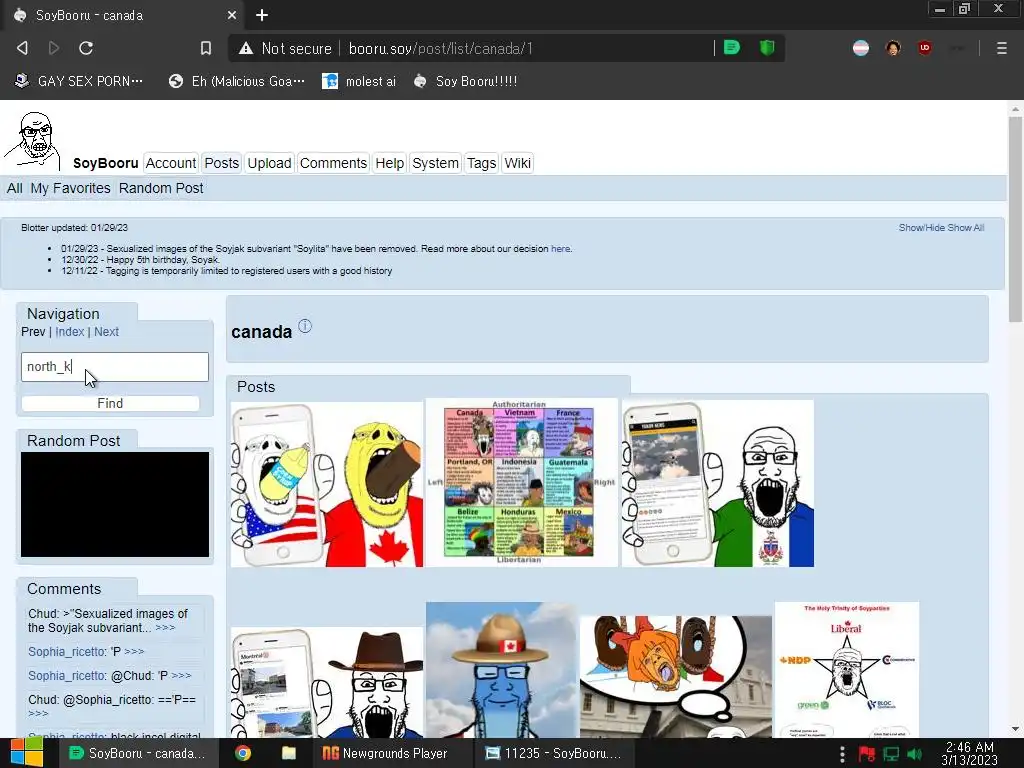Open the browser hamburger menu

coord(1002,48)
